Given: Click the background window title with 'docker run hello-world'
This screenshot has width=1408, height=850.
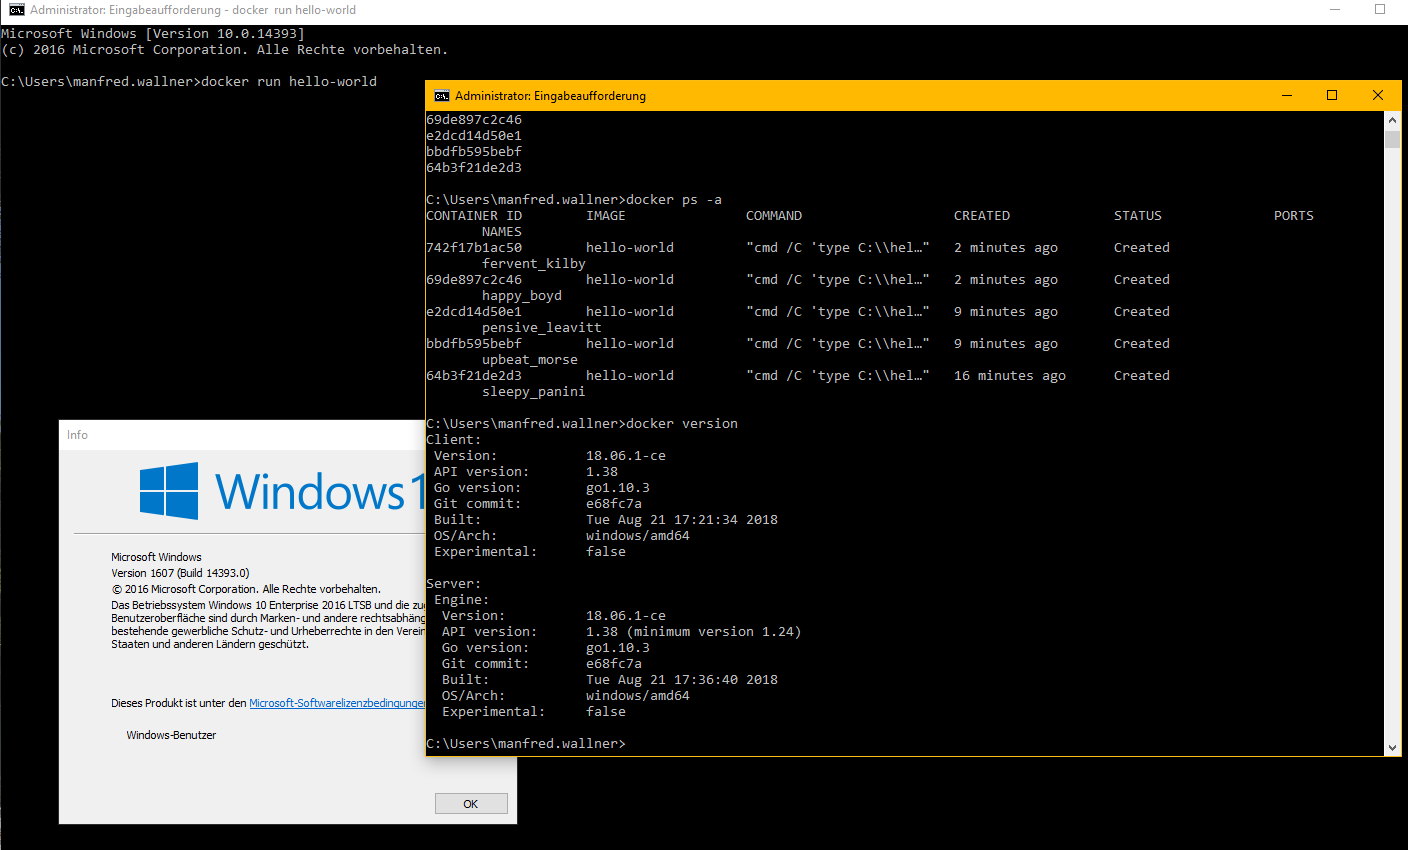Looking at the screenshot, I should 193,10.
